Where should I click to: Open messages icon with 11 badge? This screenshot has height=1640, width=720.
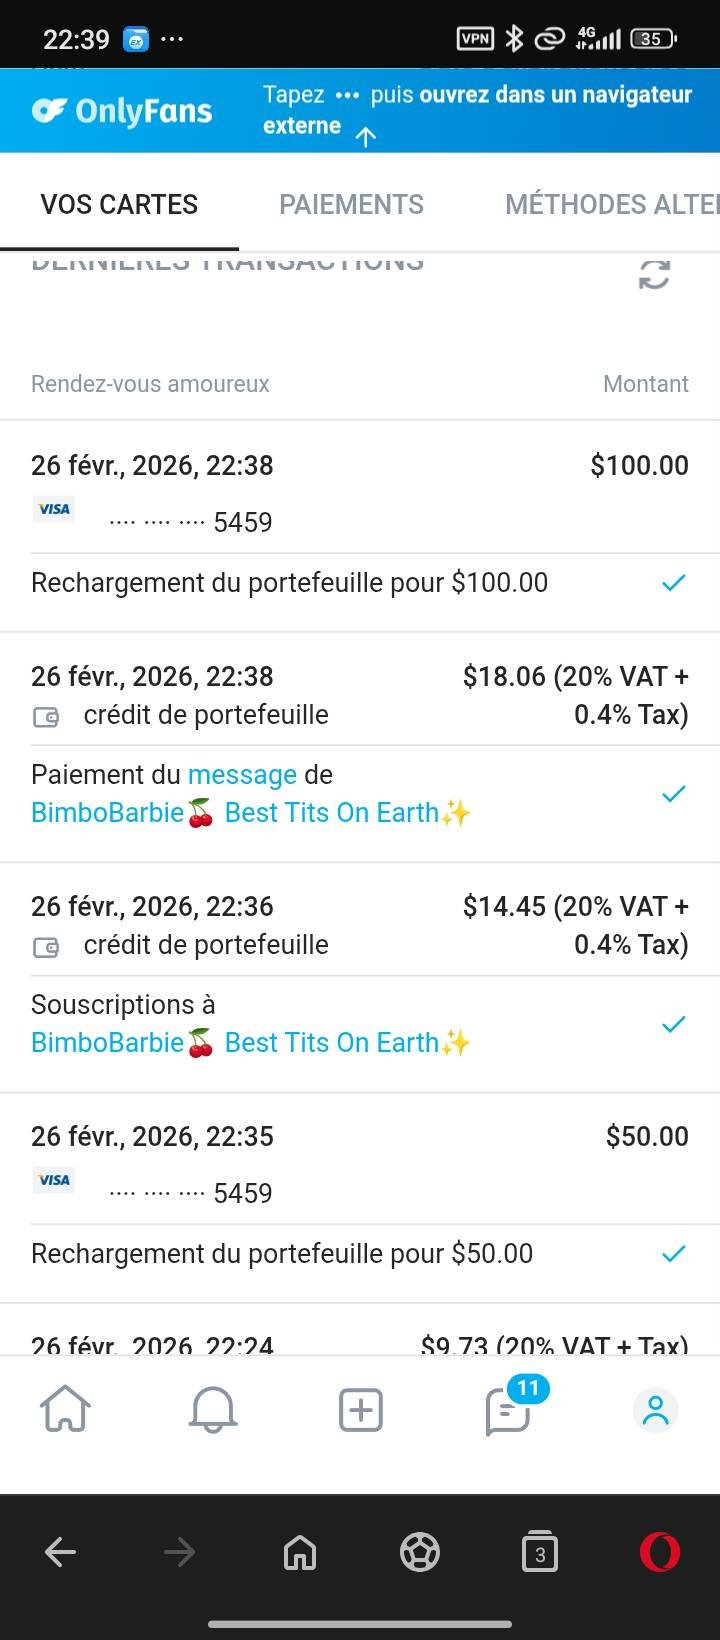click(508, 1410)
